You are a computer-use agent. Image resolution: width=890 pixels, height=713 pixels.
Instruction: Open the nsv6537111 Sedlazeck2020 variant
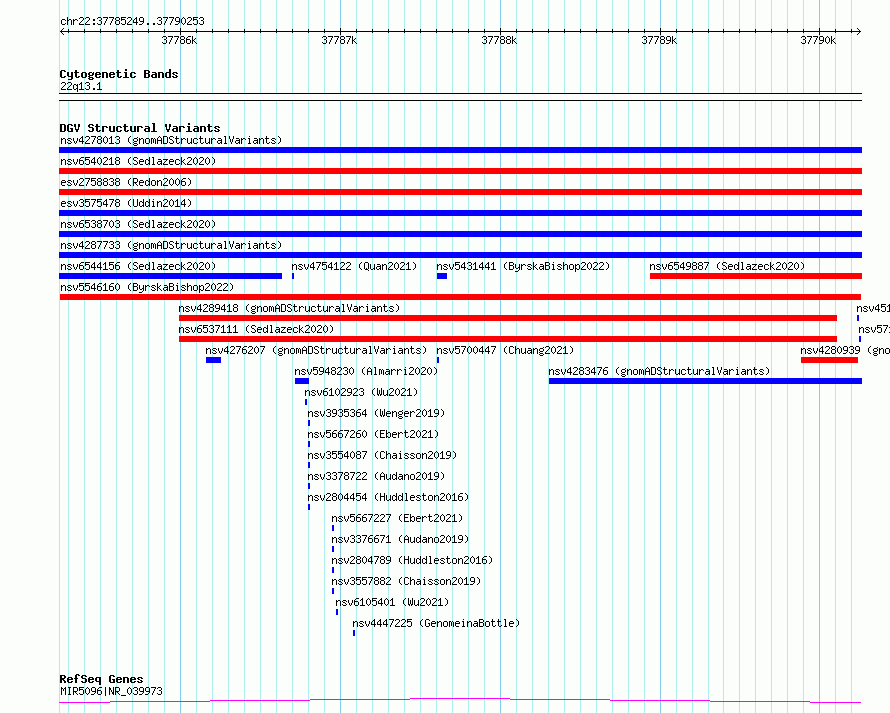point(256,329)
